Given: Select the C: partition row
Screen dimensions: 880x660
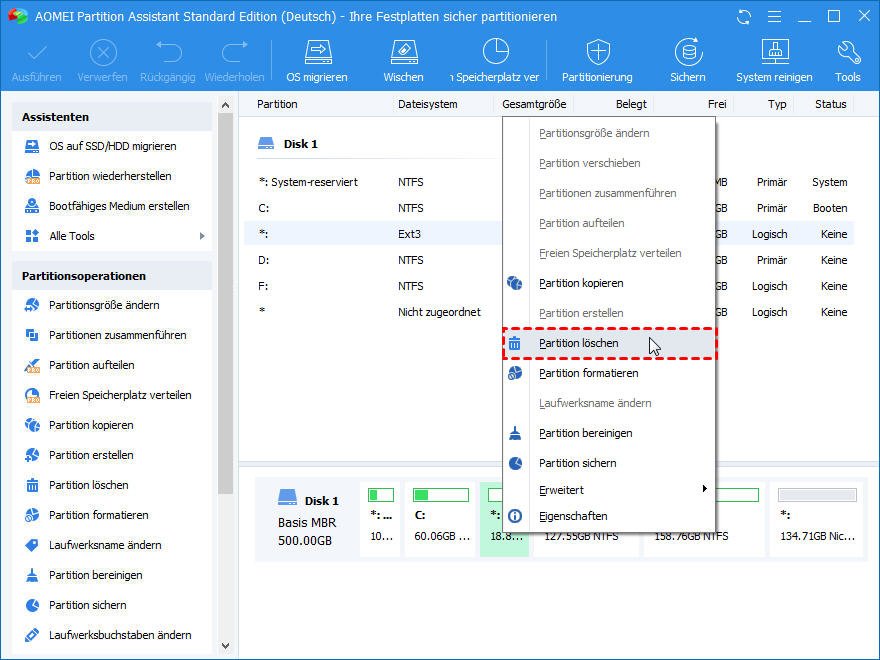Looking at the screenshot, I should click(549, 208).
